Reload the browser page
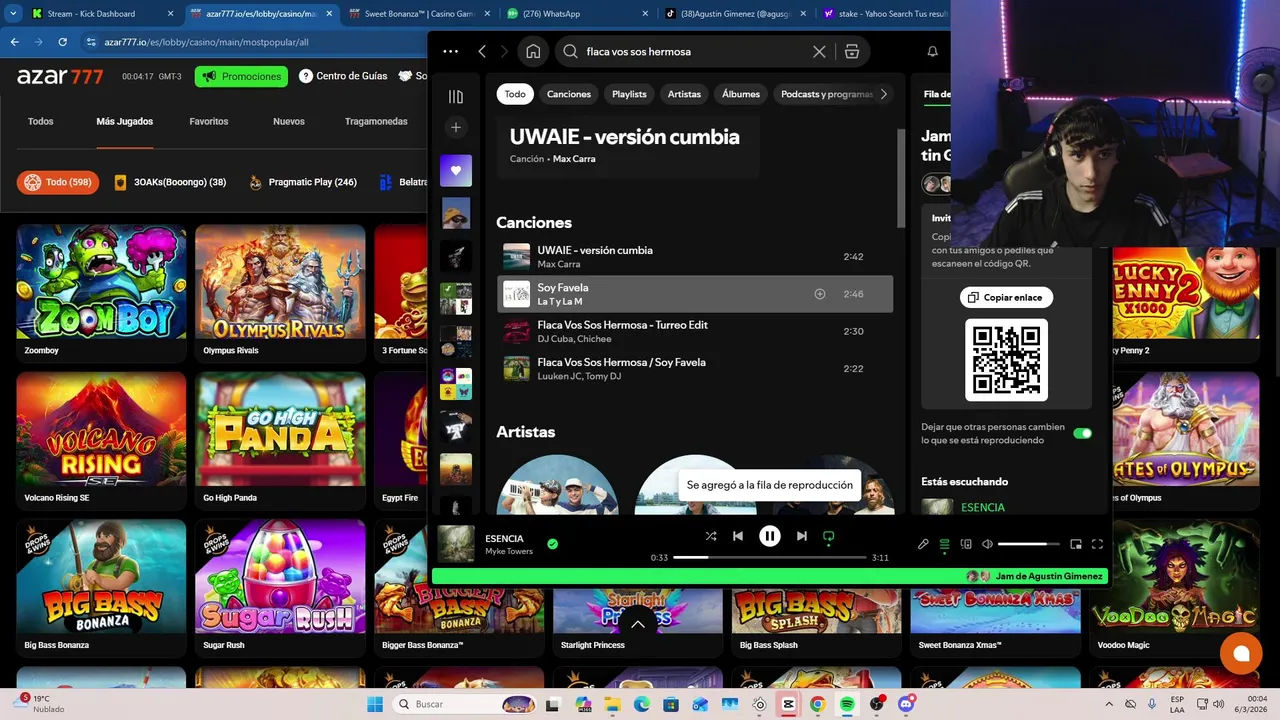The width and height of the screenshot is (1280, 720). (x=62, y=42)
